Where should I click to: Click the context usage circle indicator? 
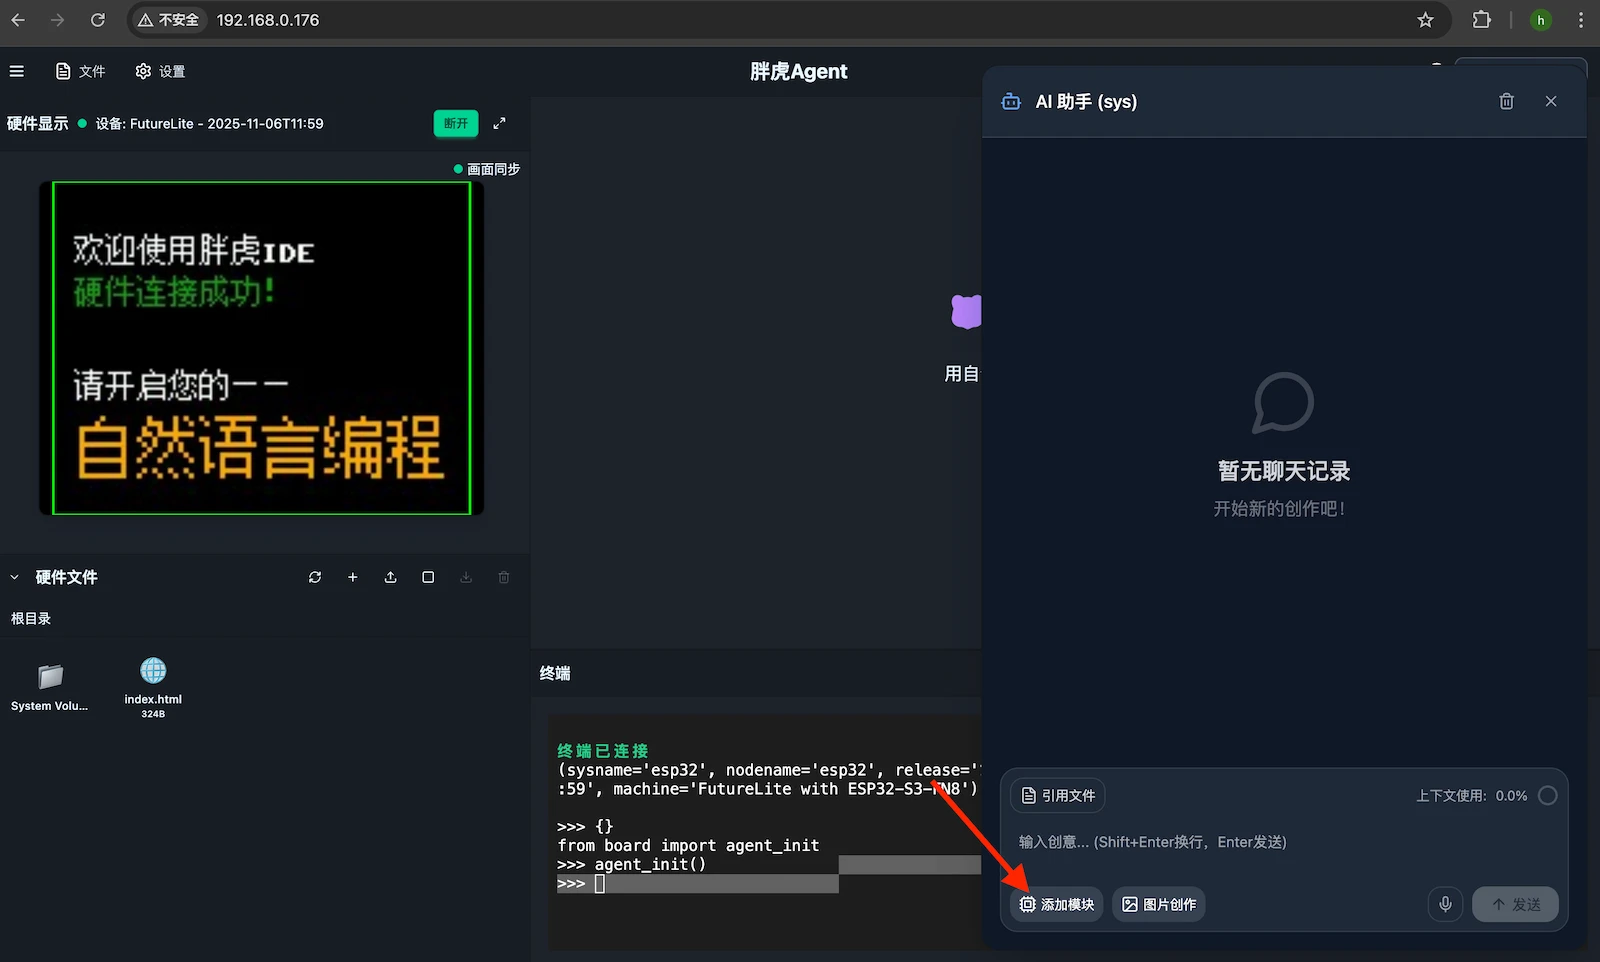pos(1547,796)
